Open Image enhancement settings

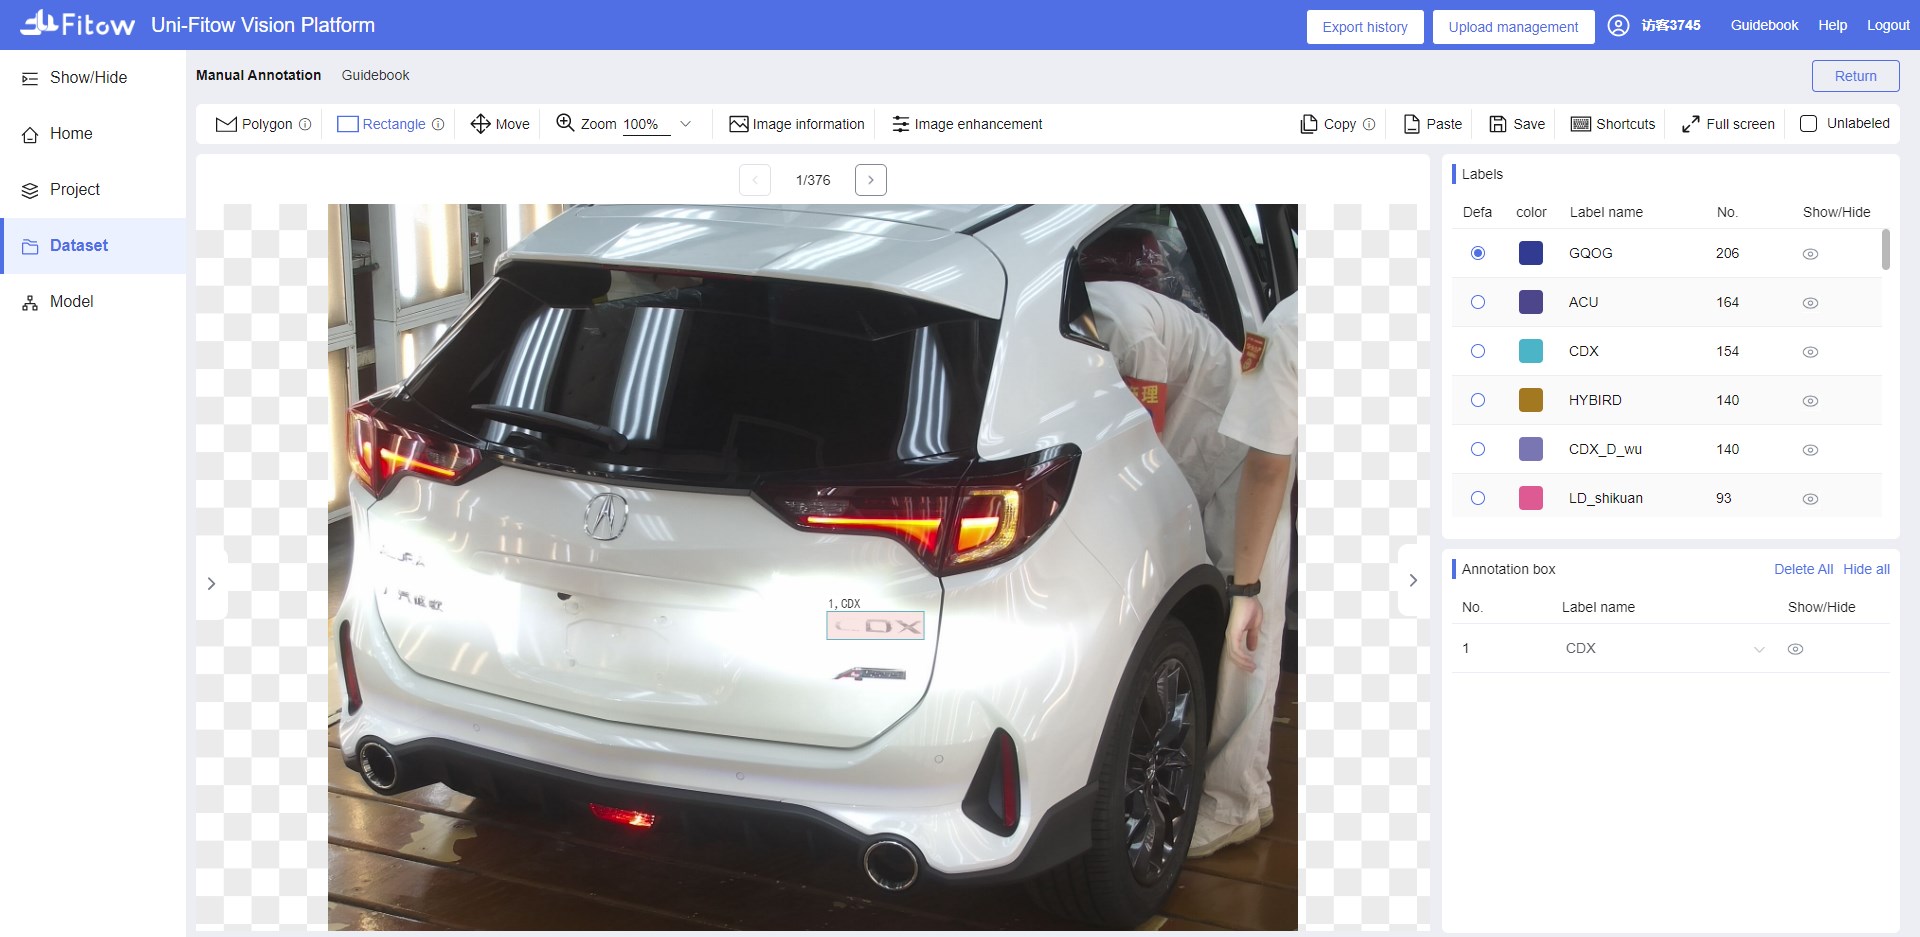pos(967,124)
